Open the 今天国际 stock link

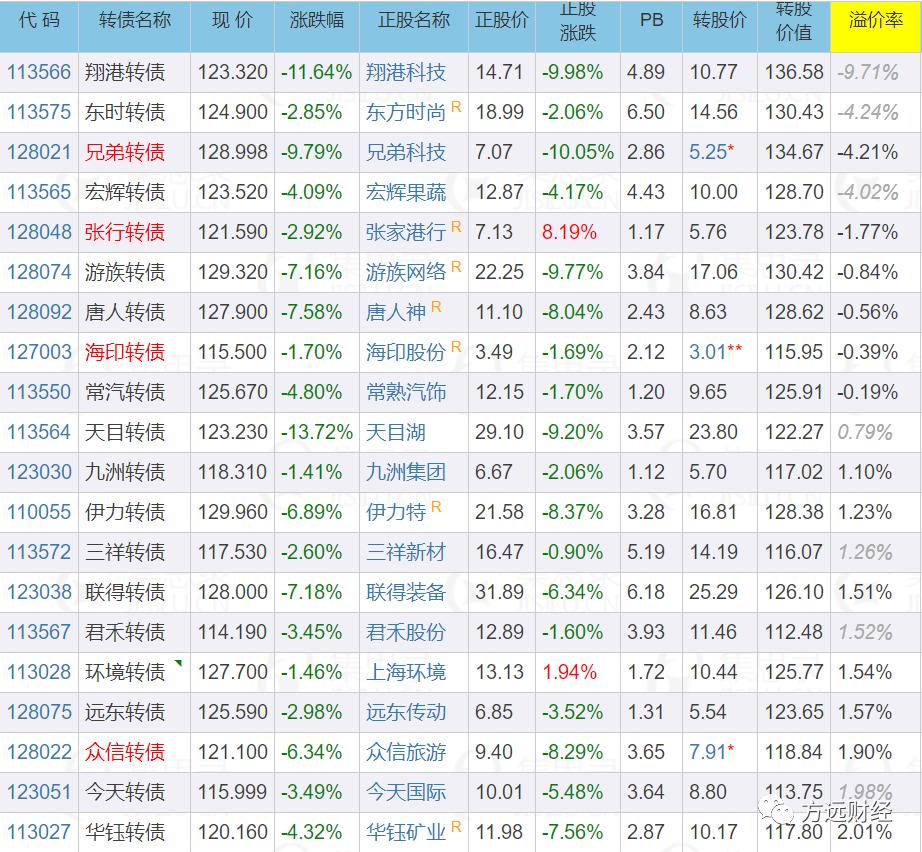[x=406, y=792]
